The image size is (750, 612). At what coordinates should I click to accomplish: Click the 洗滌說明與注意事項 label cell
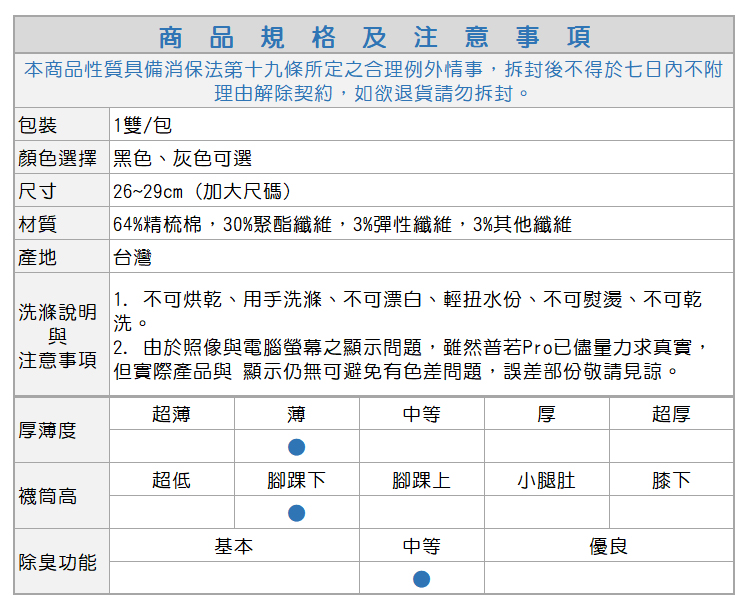[58, 336]
